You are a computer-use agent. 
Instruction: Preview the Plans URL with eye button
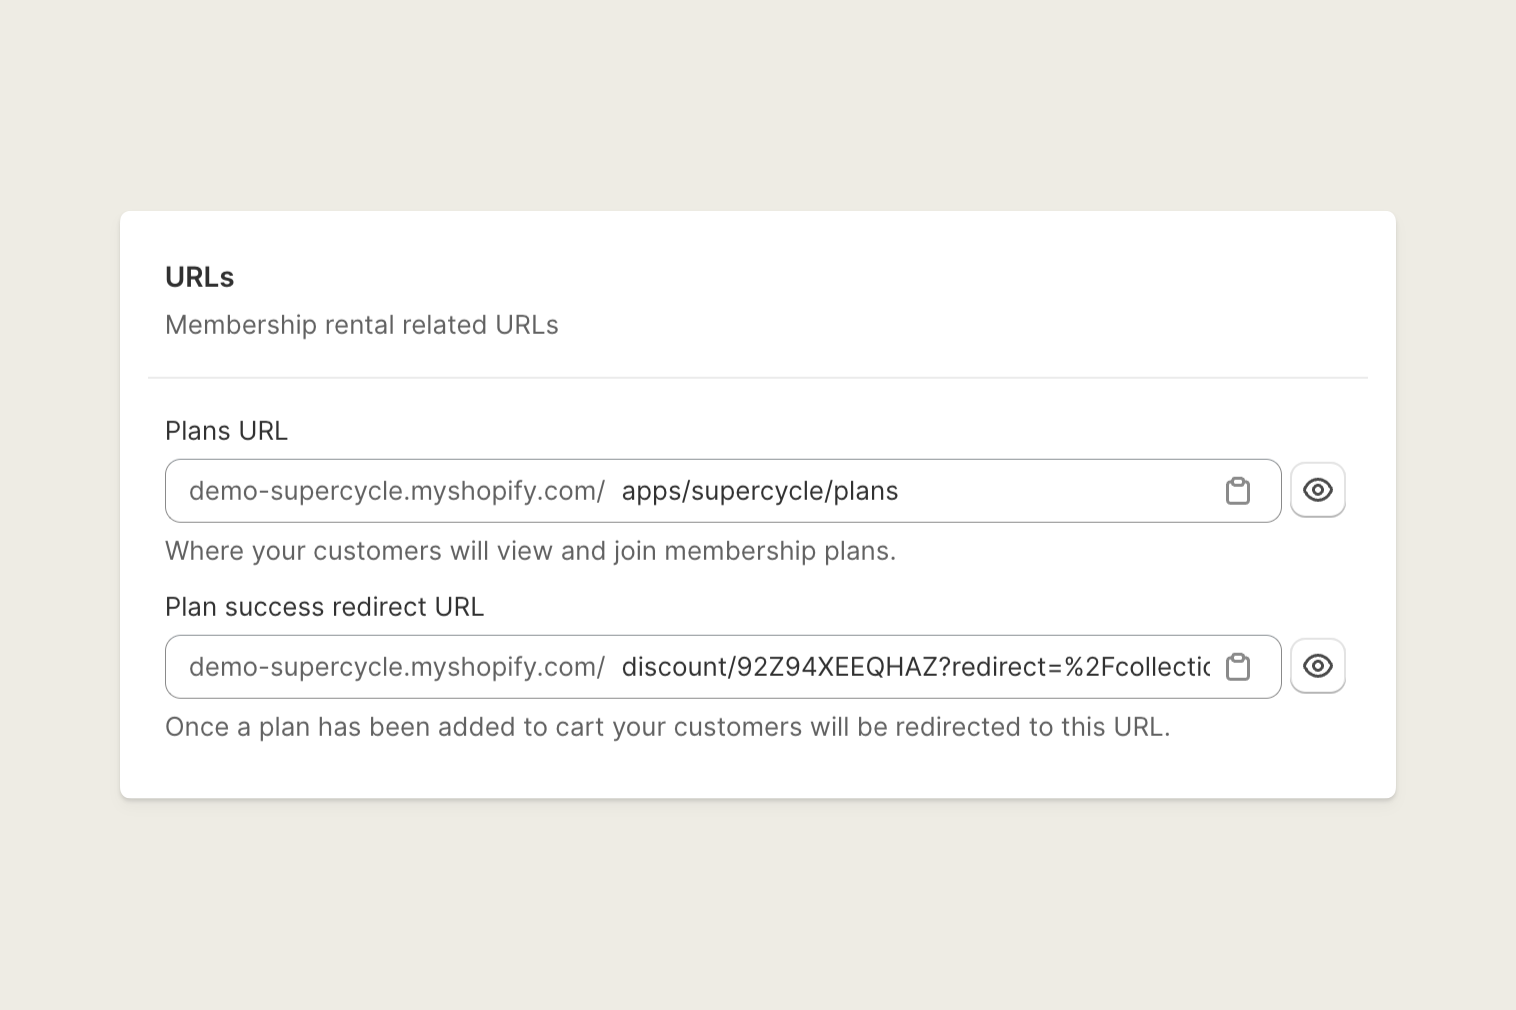pyautogui.click(x=1317, y=490)
